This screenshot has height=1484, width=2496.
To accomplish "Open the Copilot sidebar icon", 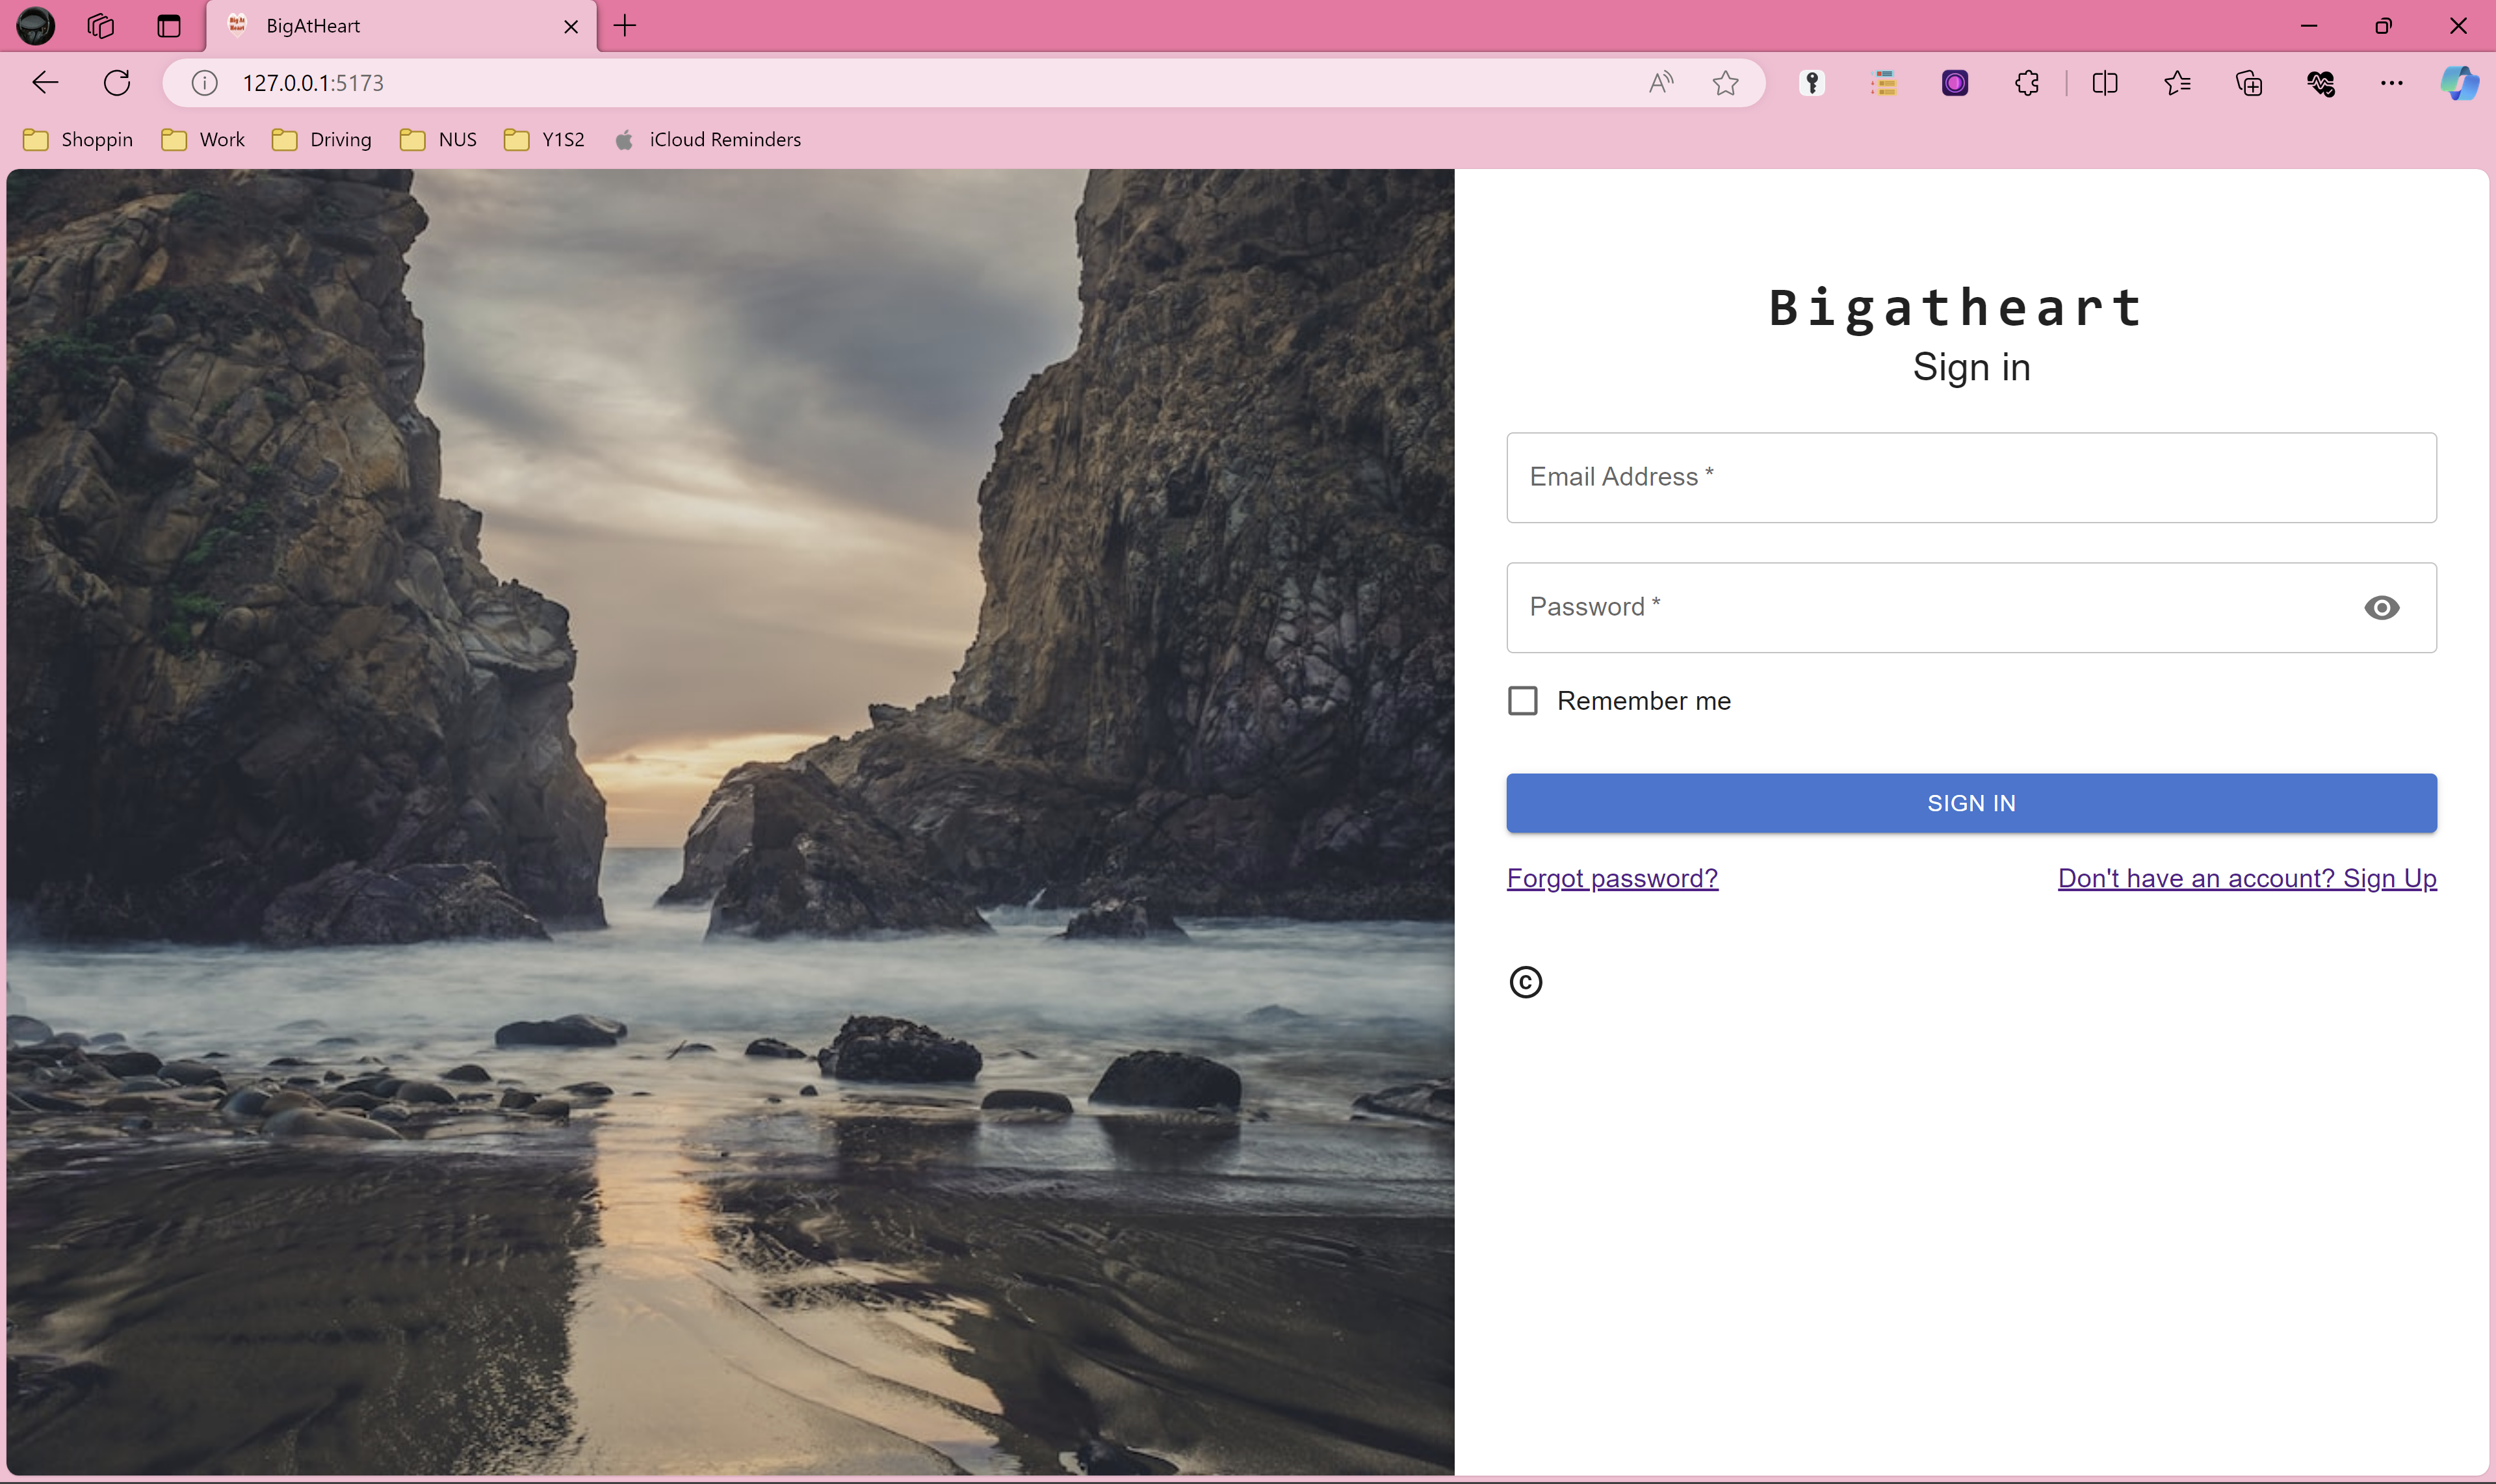I will tap(2458, 83).
